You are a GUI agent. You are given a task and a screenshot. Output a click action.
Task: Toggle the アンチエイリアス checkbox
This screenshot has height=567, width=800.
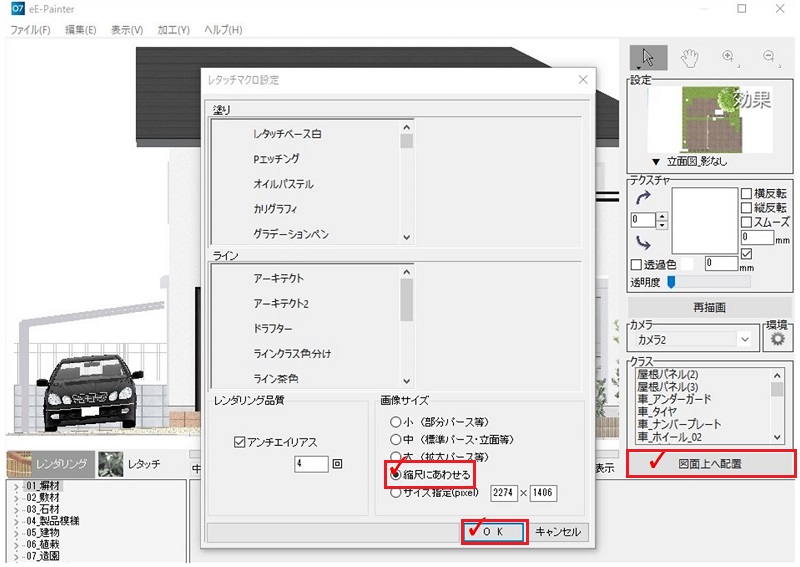[x=239, y=442]
